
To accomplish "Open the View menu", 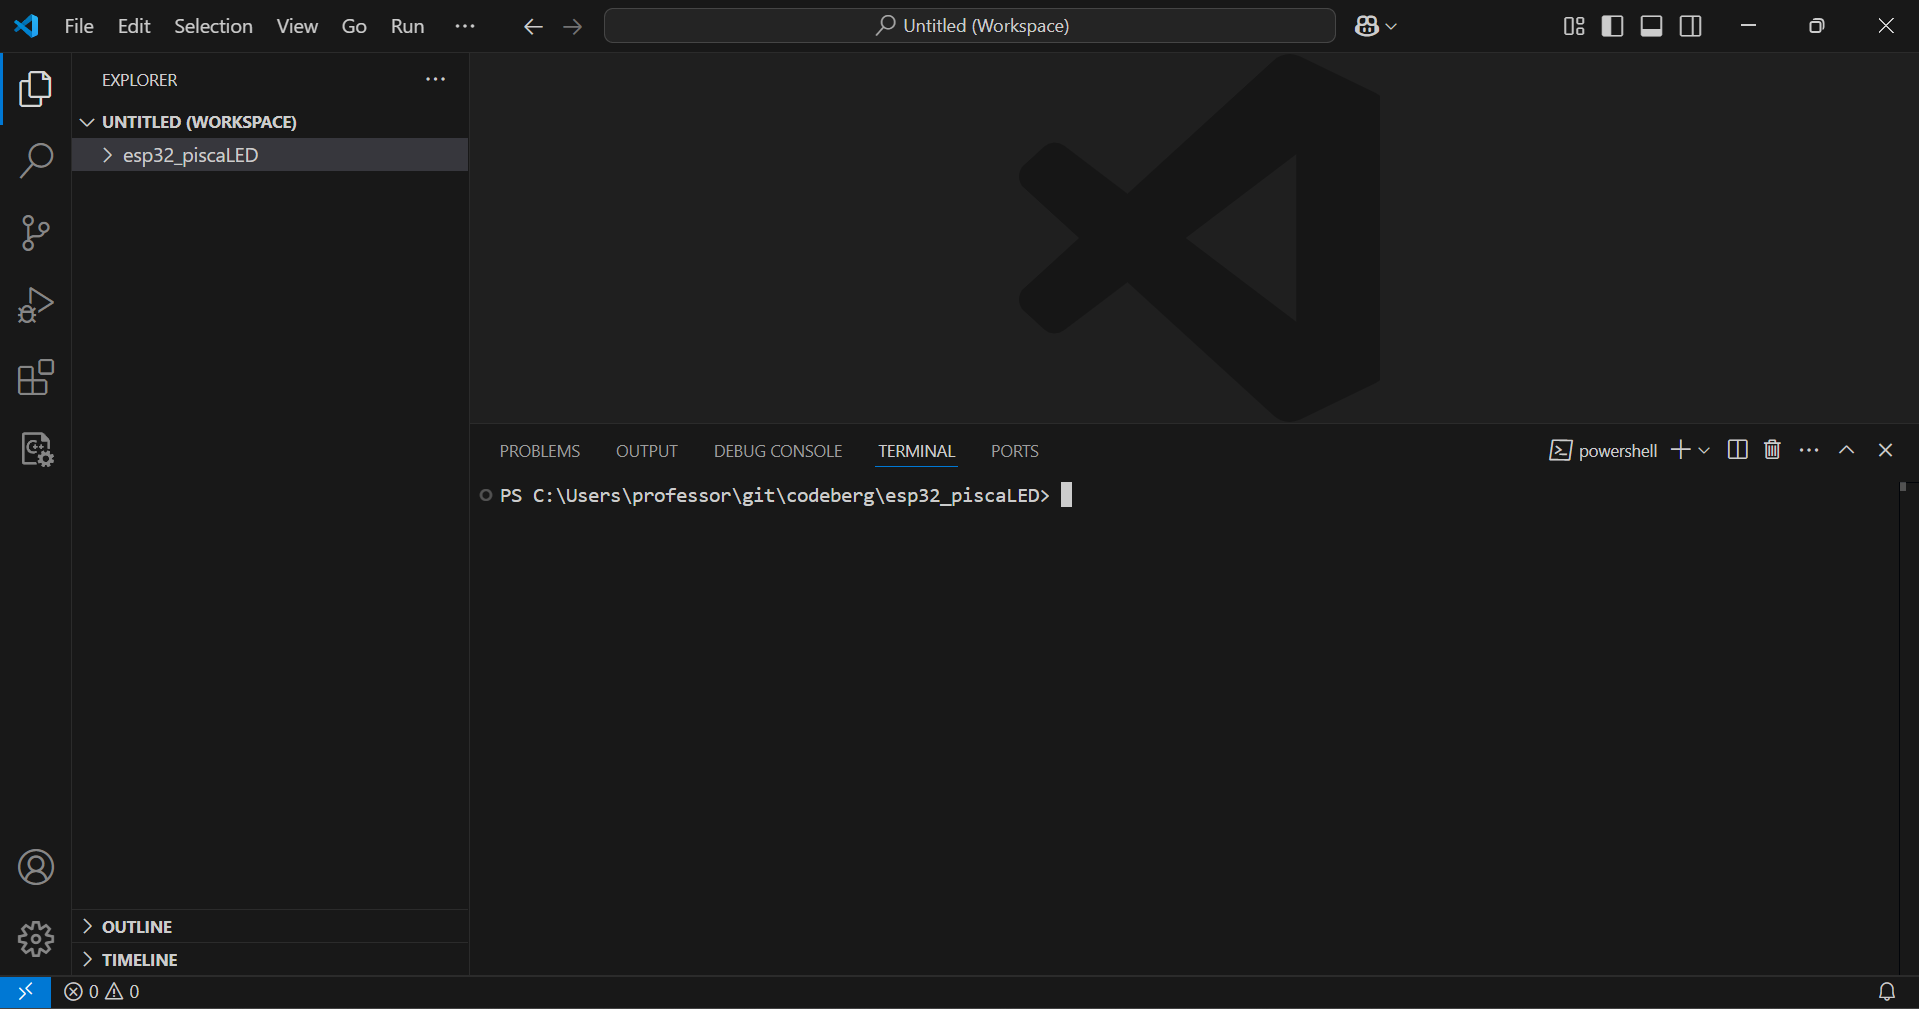I will 297,26.
